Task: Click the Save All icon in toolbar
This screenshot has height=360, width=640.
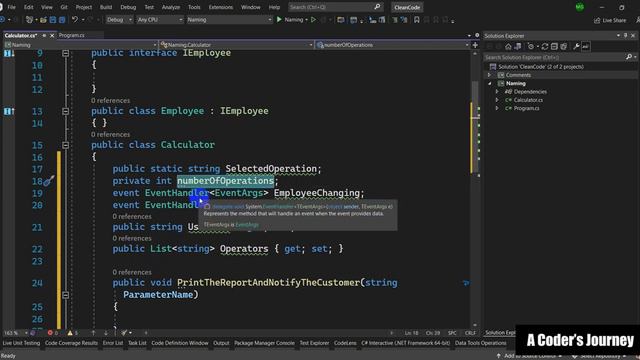Action: [62, 19]
